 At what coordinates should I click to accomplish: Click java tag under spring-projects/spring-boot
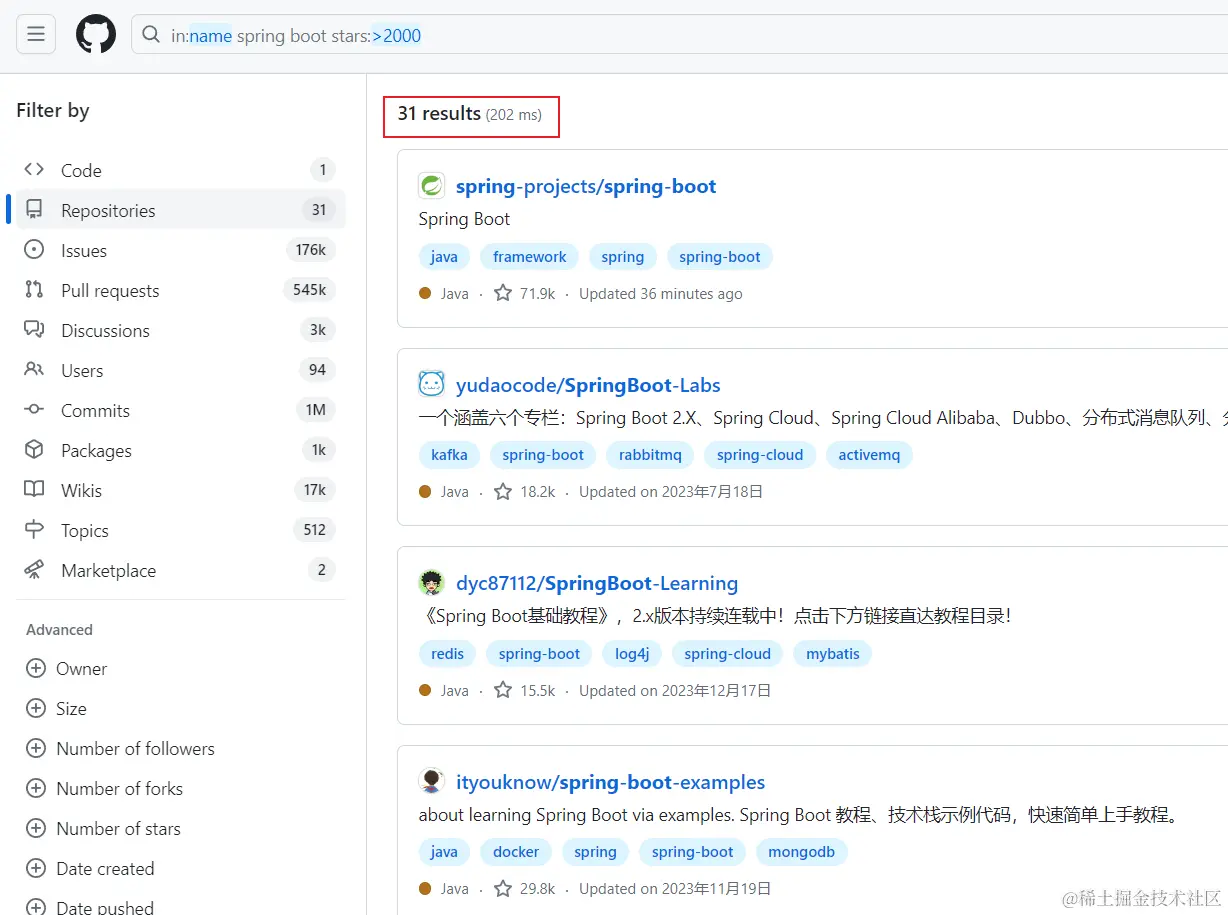[x=444, y=257]
